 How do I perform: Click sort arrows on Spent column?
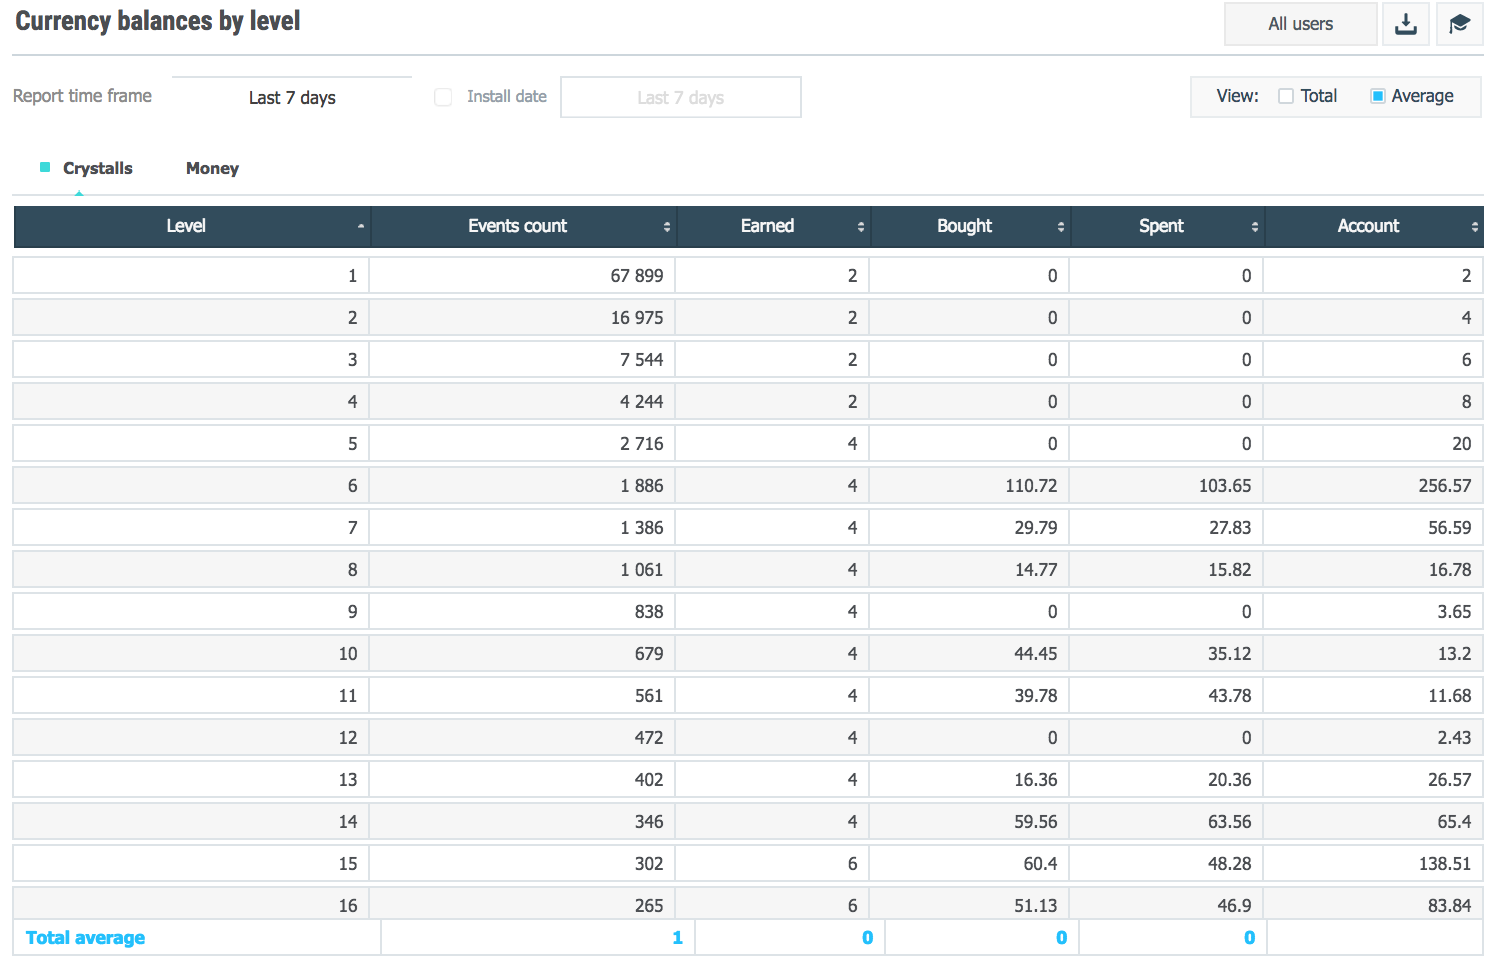tap(1254, 227)
